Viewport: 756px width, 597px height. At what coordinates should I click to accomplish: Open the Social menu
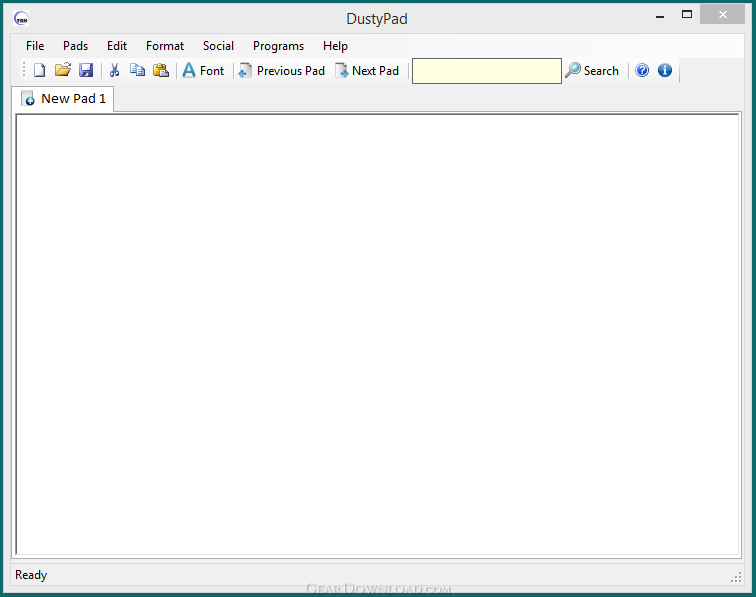[x=218, y=46]
